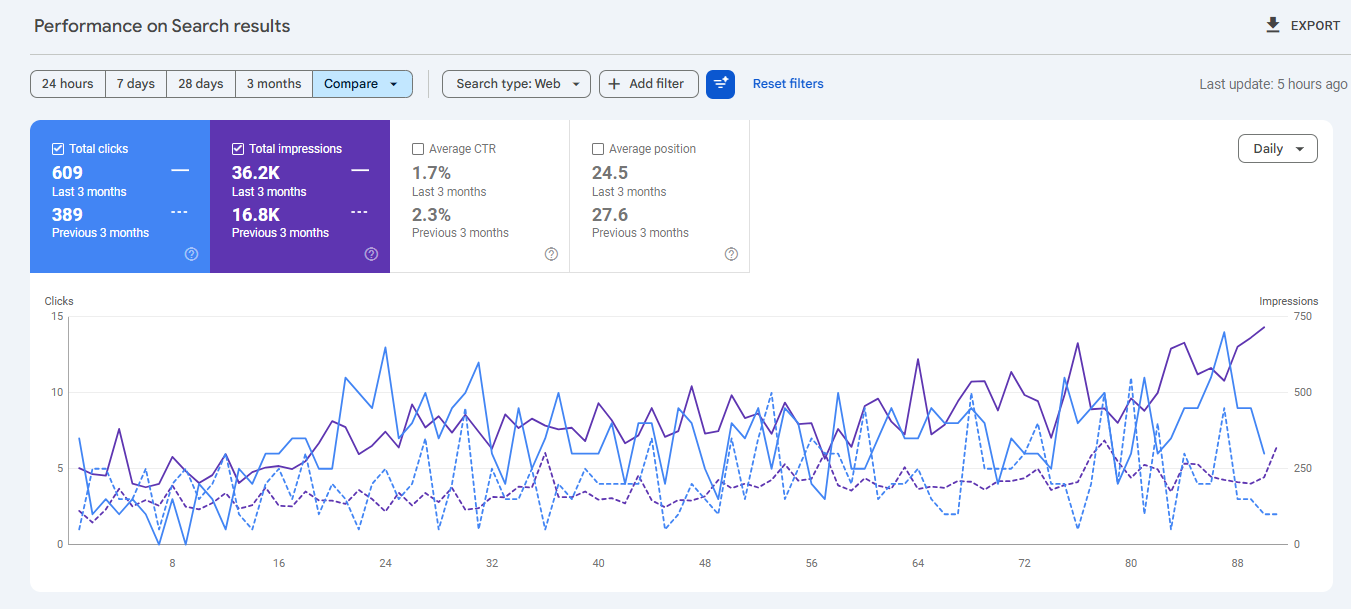Screen dimensions: 1351x609
Task: Switch to the 7 days tab
Action: [x=135, y=84]
